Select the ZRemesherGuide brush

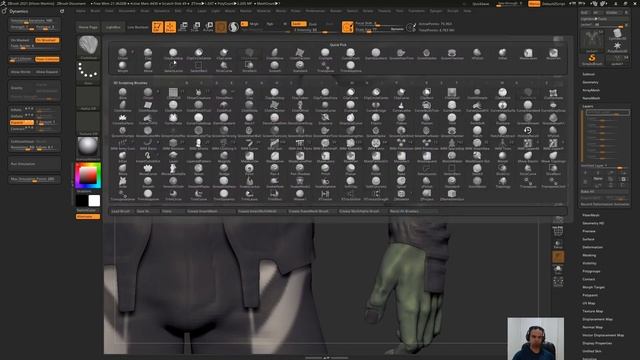point(451,195)
